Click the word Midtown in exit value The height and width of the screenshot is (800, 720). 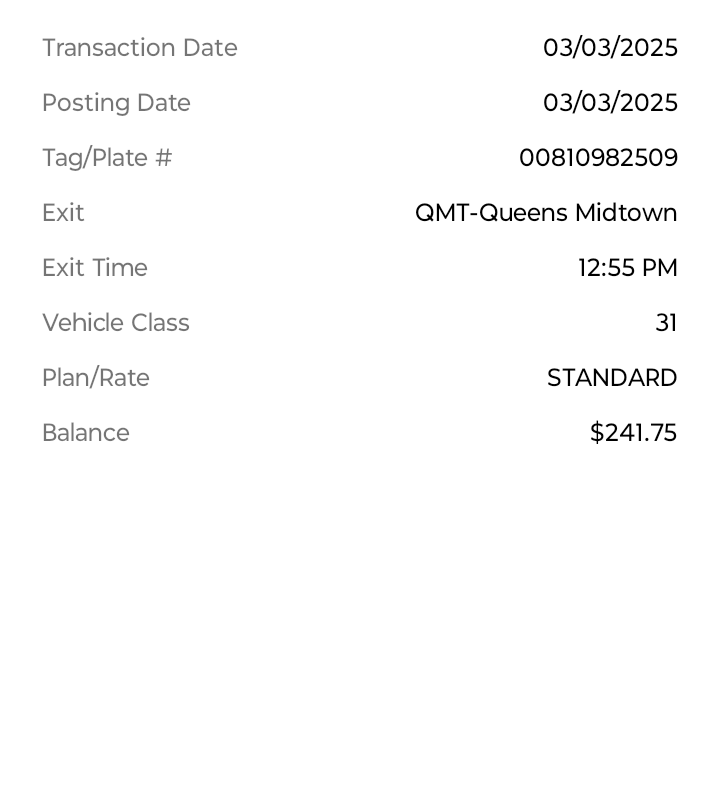point(627,213)
